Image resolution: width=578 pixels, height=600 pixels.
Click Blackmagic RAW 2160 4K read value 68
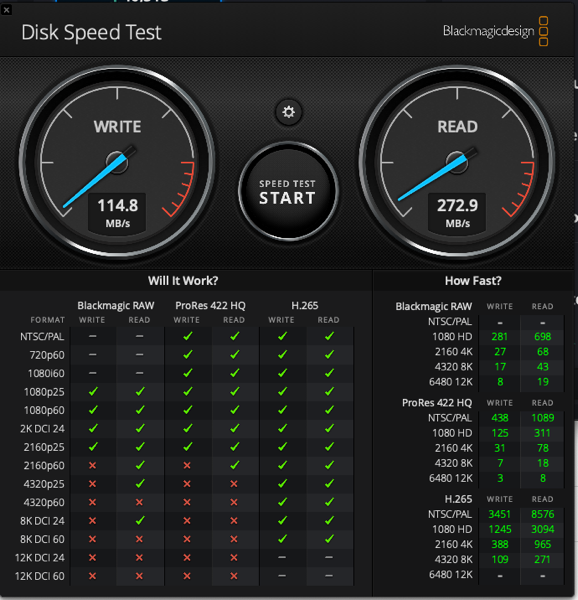click(x=542, y=352)
